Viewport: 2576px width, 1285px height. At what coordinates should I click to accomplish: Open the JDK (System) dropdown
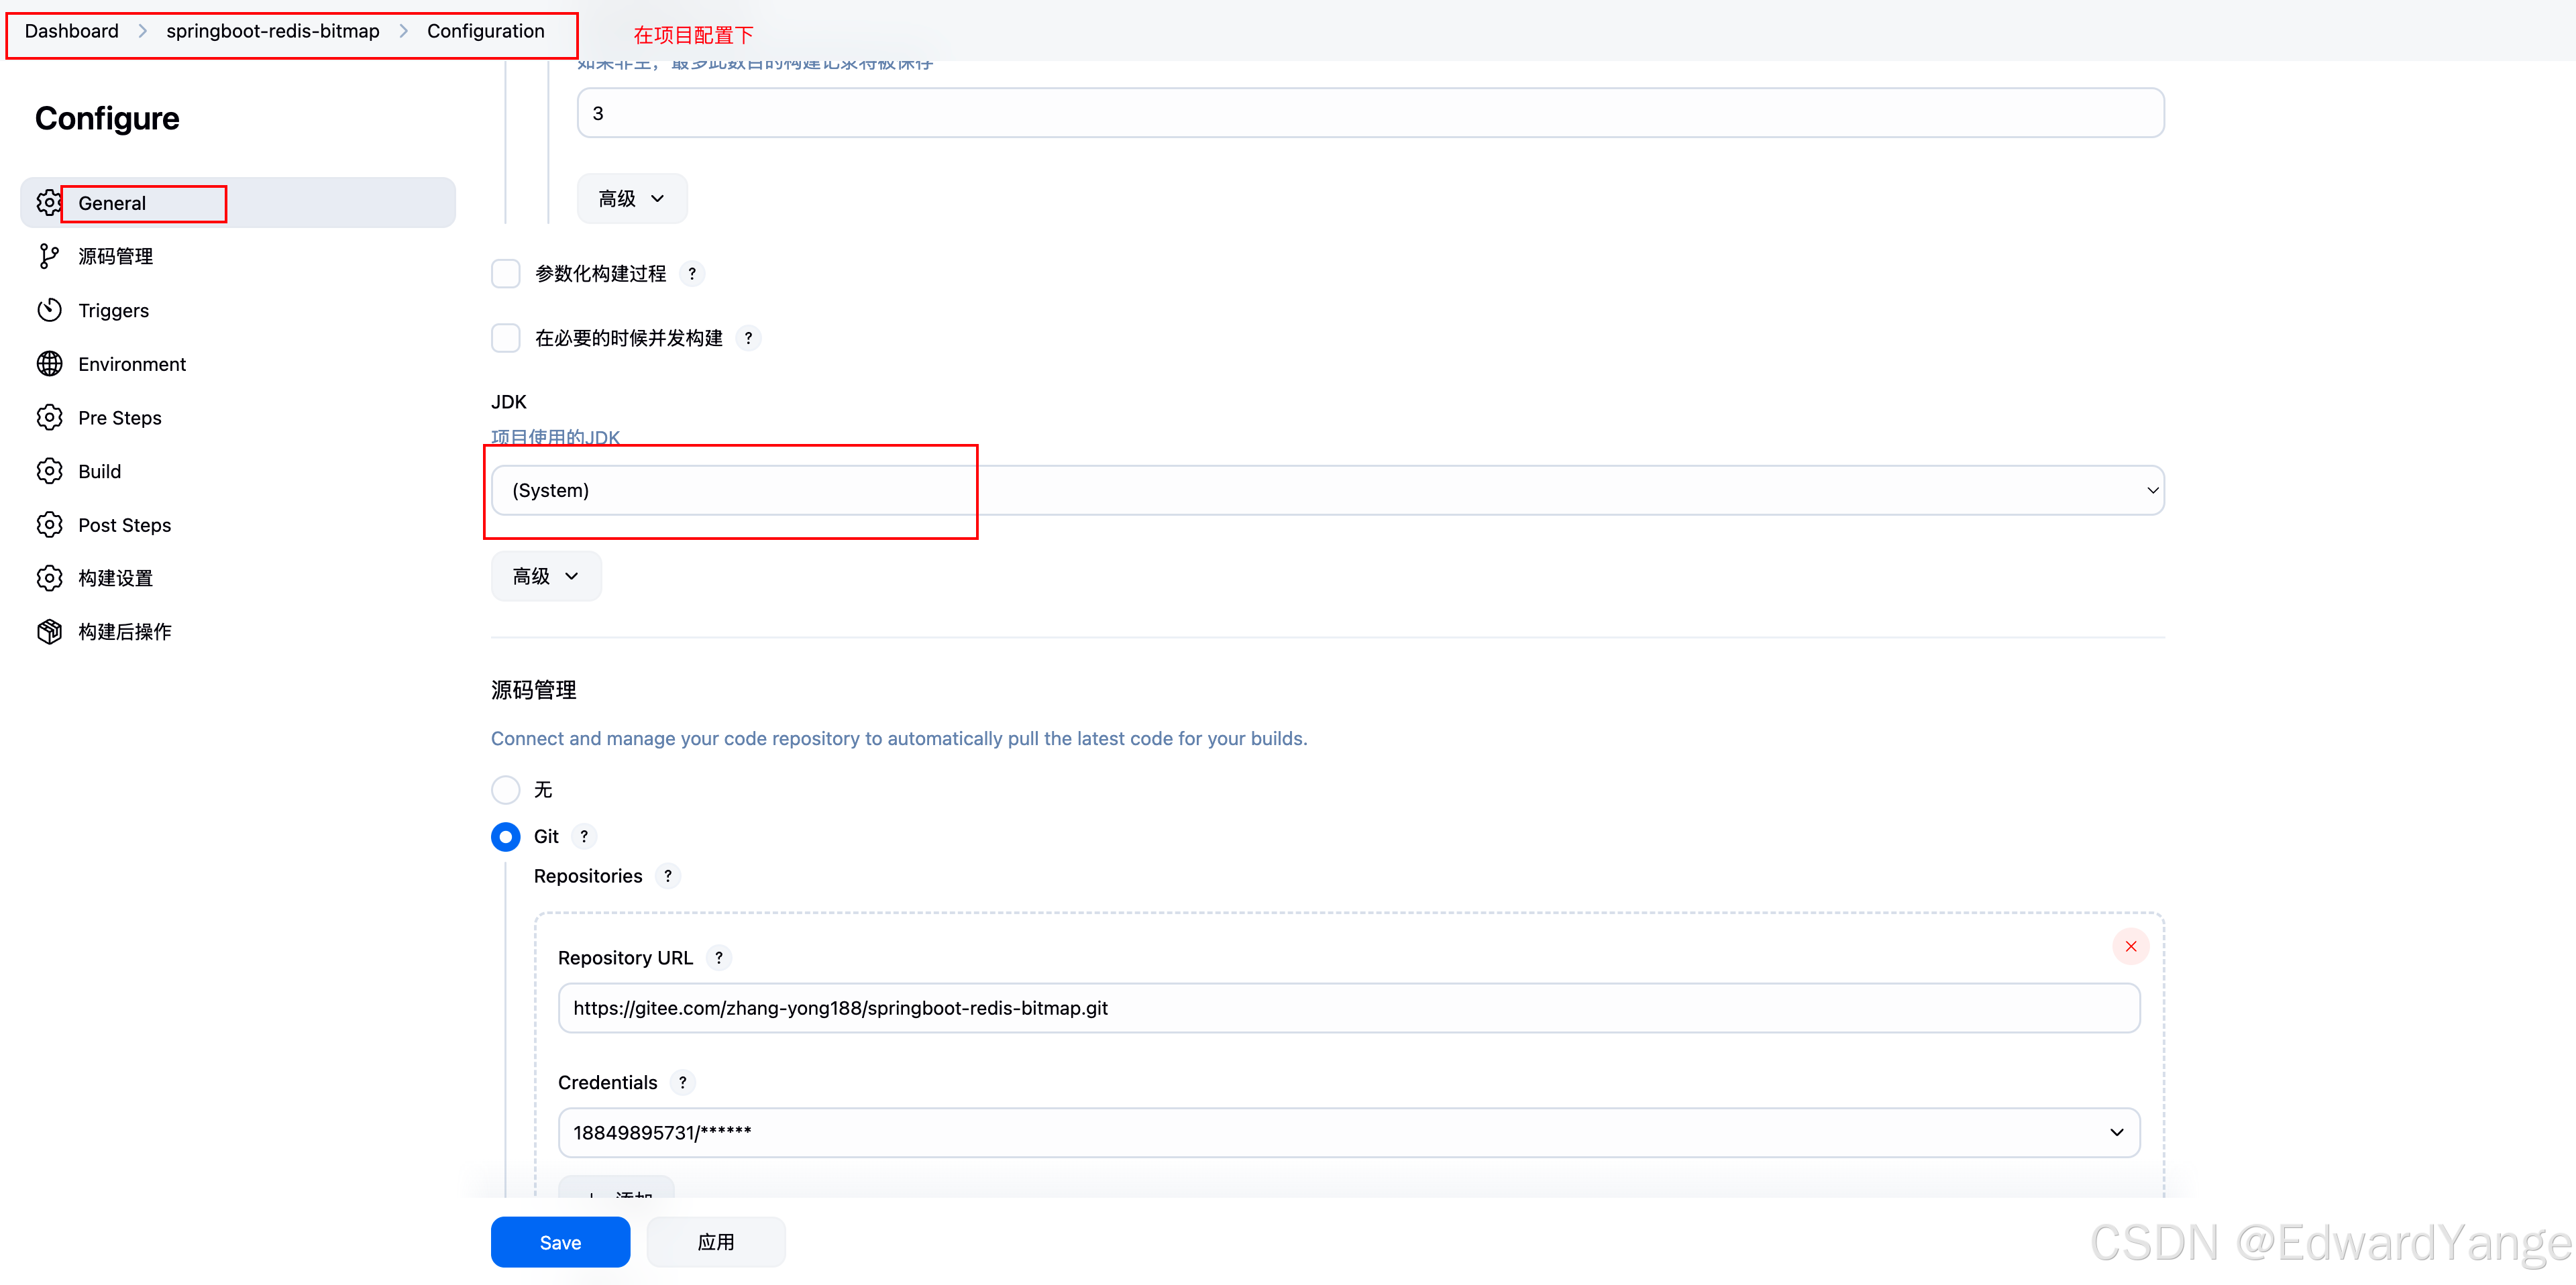(x=1325, y=490)
